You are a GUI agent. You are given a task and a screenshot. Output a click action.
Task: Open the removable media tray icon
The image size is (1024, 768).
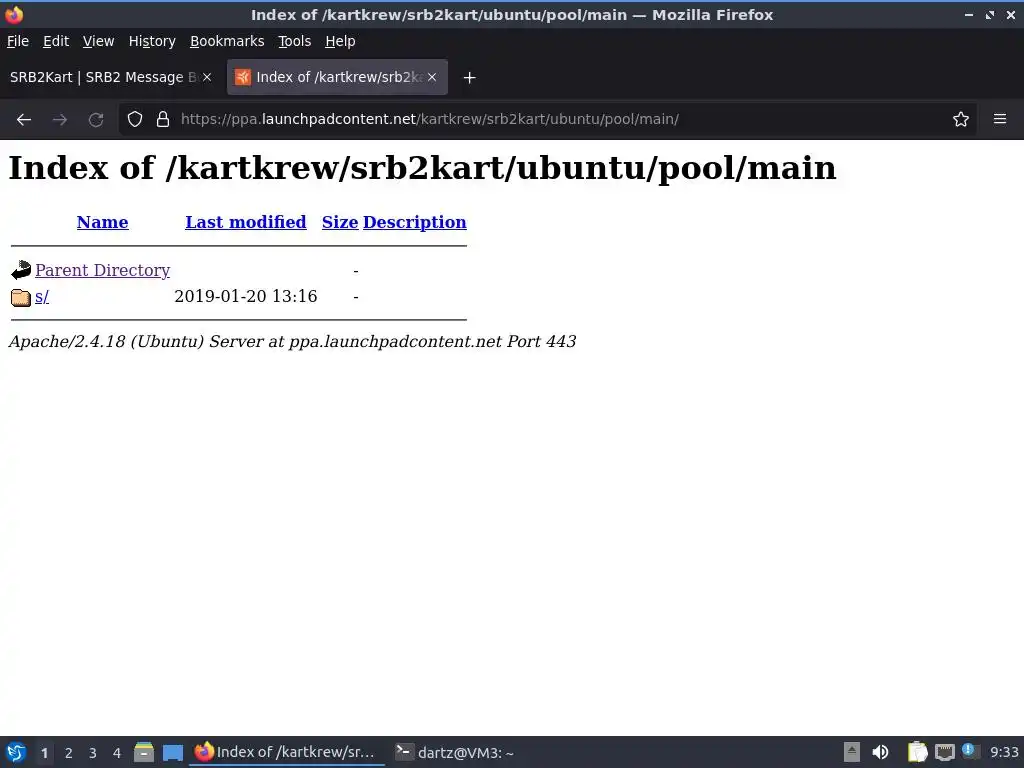852,752
